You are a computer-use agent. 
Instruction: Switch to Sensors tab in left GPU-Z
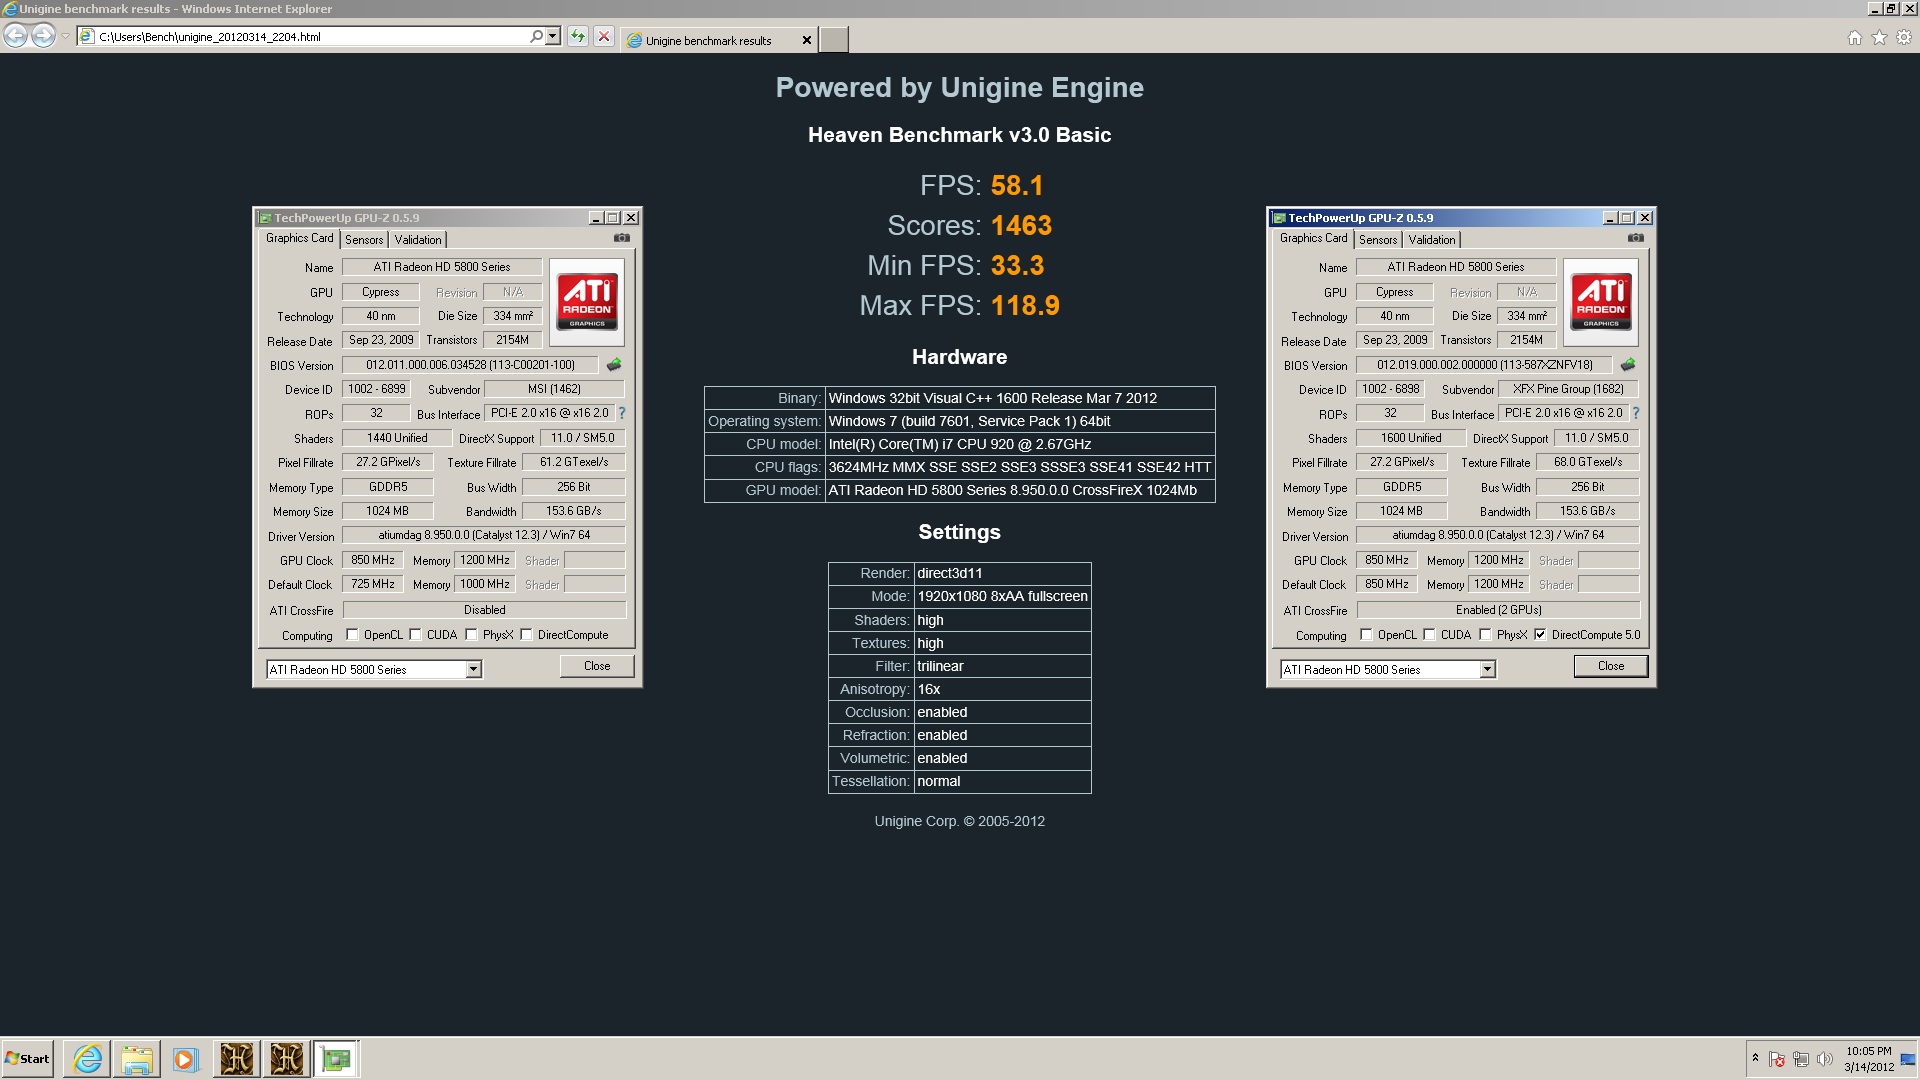tap(364, 240)
